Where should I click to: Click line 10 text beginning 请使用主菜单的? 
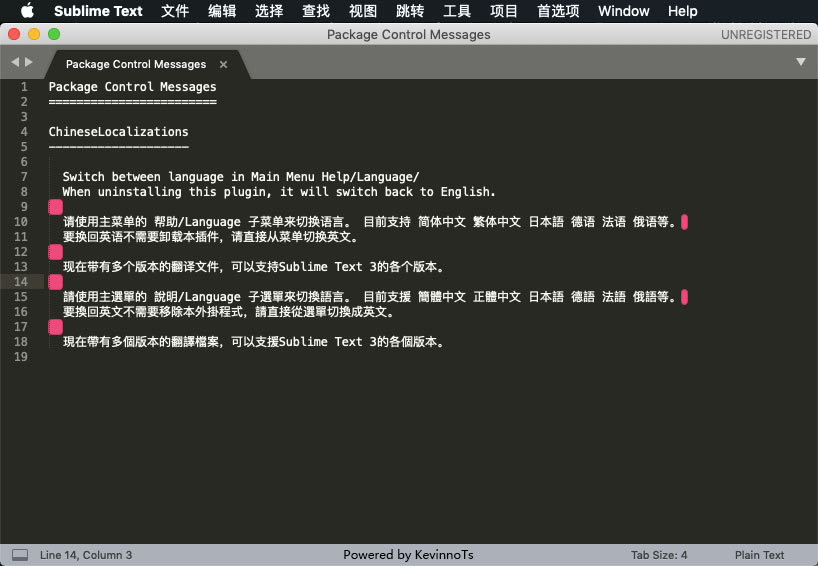[x=369, y=222]
